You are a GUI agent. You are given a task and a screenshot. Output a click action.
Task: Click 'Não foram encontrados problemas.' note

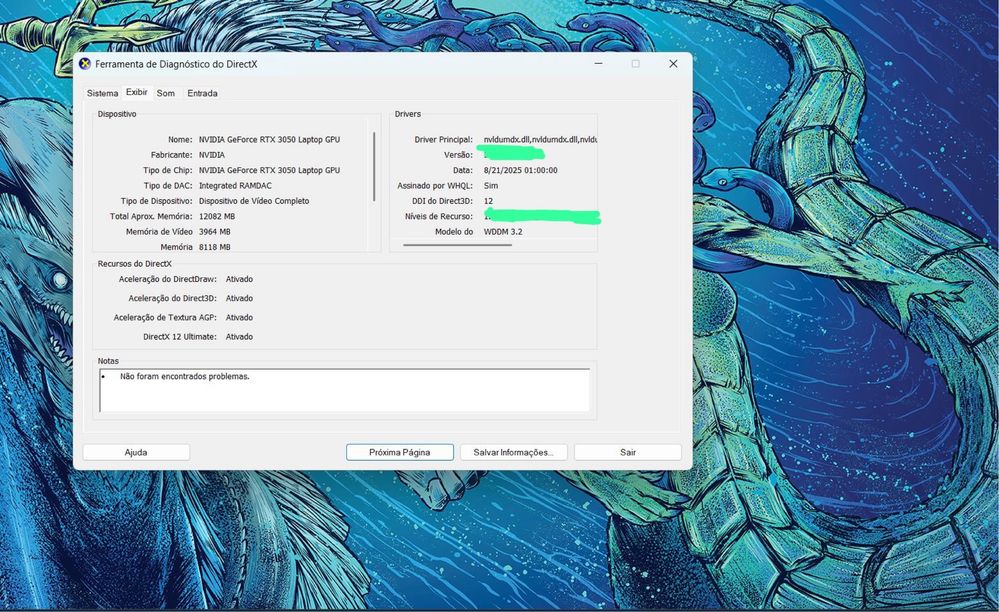[x=185, y=376]
